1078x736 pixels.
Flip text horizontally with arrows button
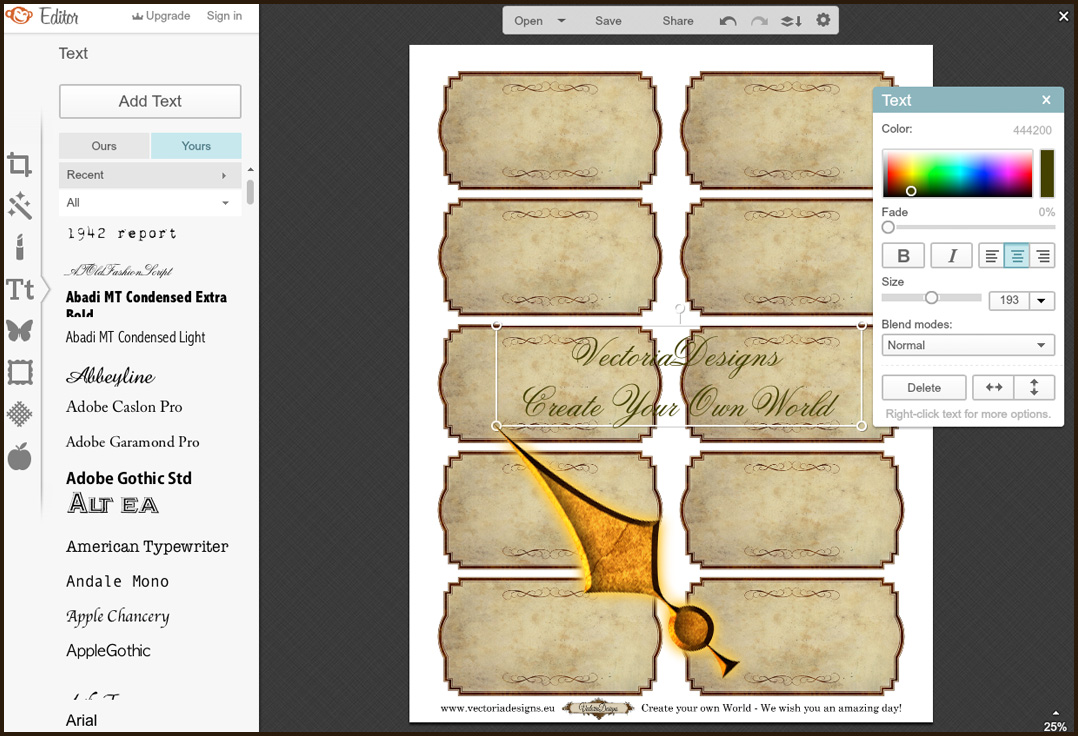point(994,388)
